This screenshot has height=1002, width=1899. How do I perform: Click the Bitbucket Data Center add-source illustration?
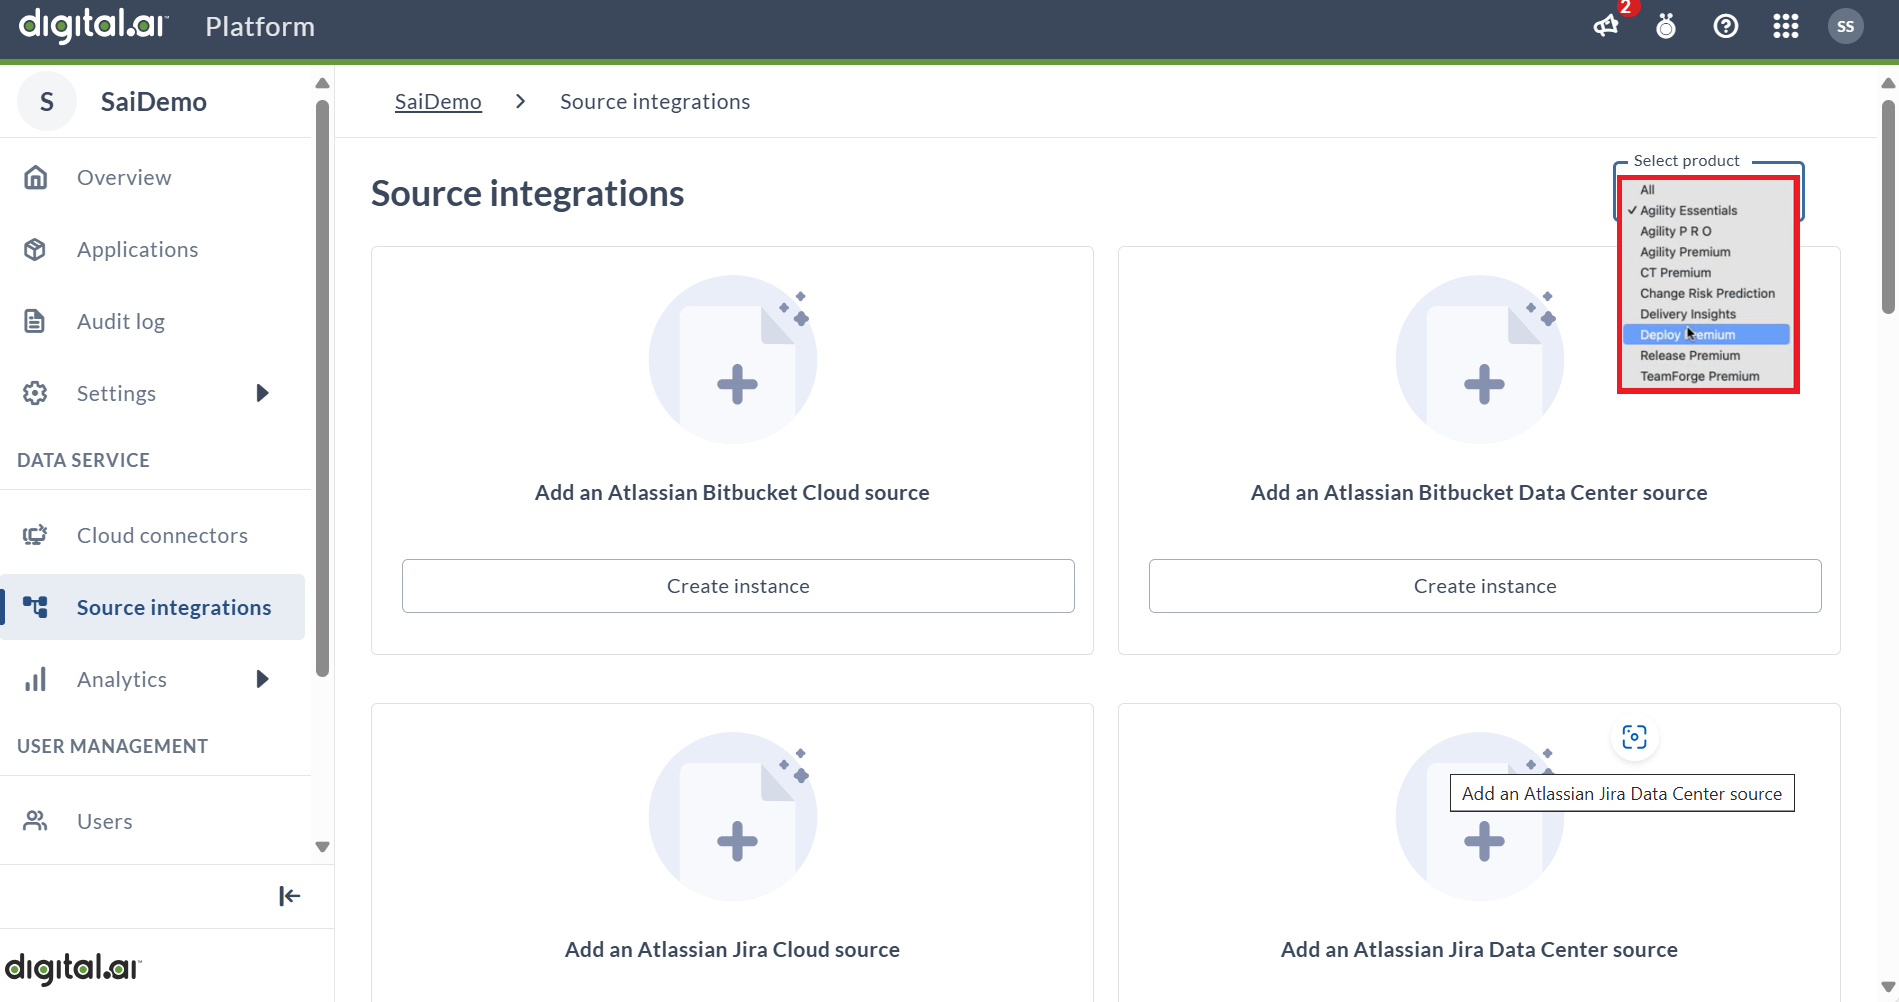pyautogui.click(x=1480, y=359)
